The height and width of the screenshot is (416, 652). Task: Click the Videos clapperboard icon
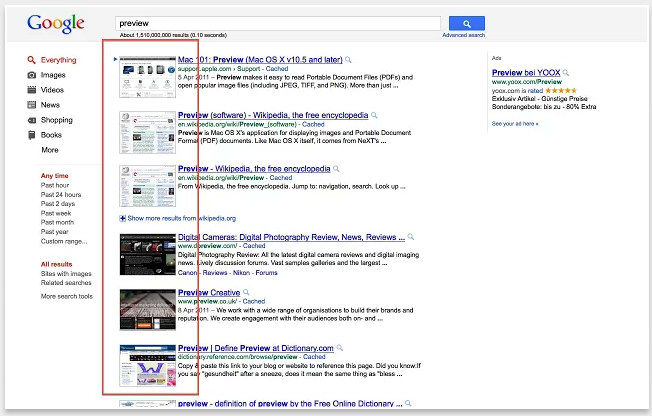(32, 90)
